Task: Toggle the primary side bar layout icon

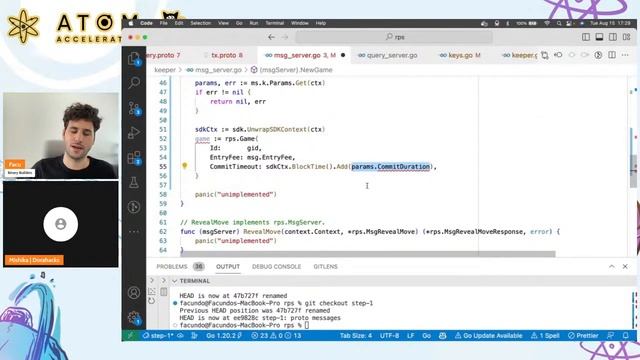Action: point(586,37)
